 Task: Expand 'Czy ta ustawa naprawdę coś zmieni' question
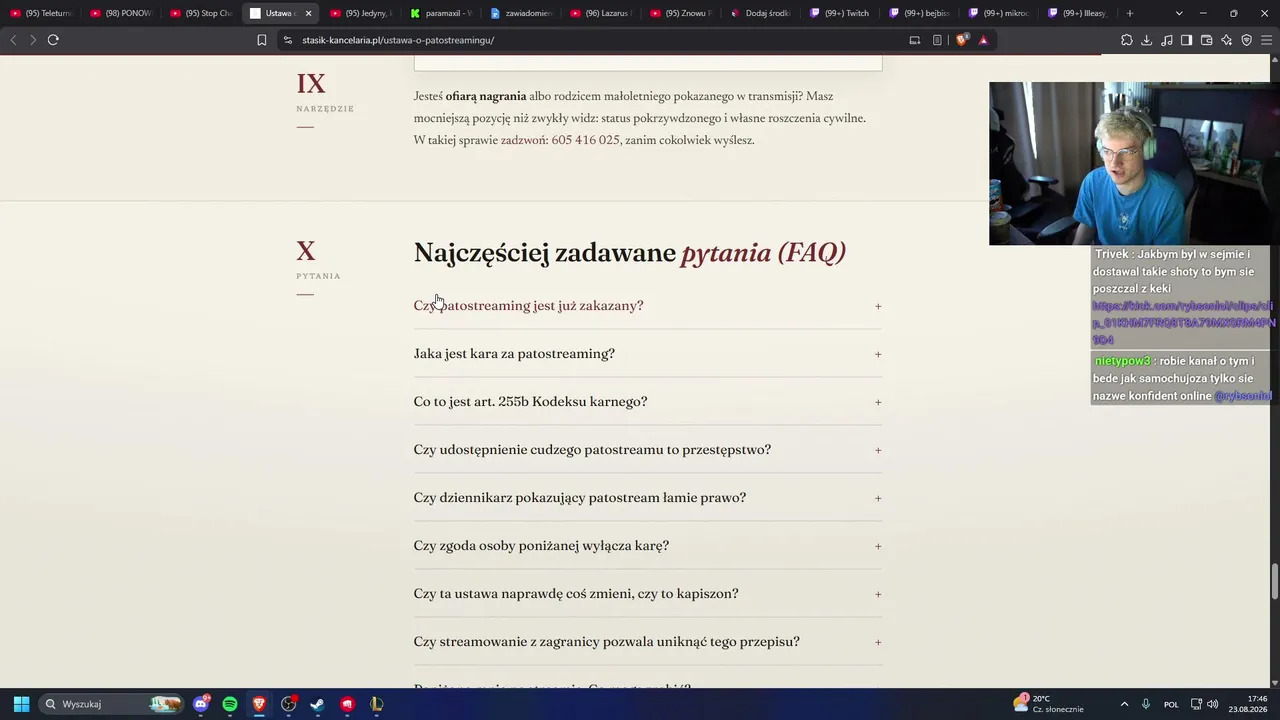pos(648,594)
